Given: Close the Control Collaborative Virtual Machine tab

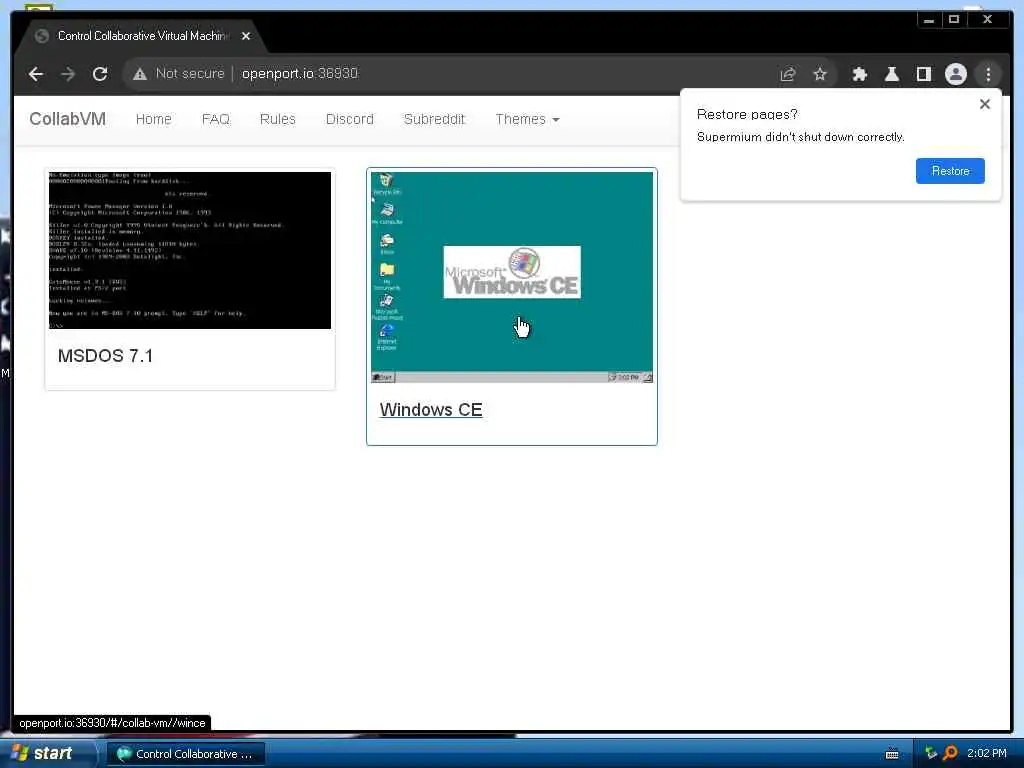Looking at the screenshot, I should [x=246, y=36].
